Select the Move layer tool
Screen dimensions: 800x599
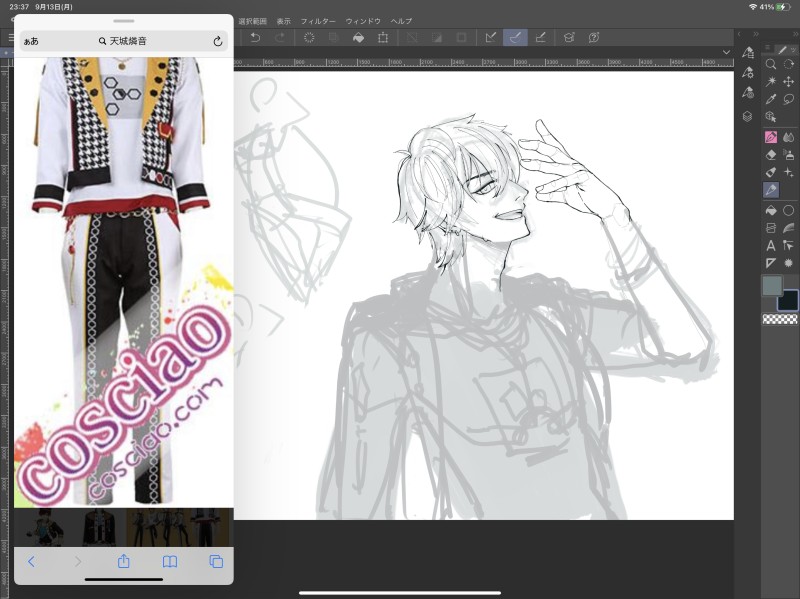(788, 82)
